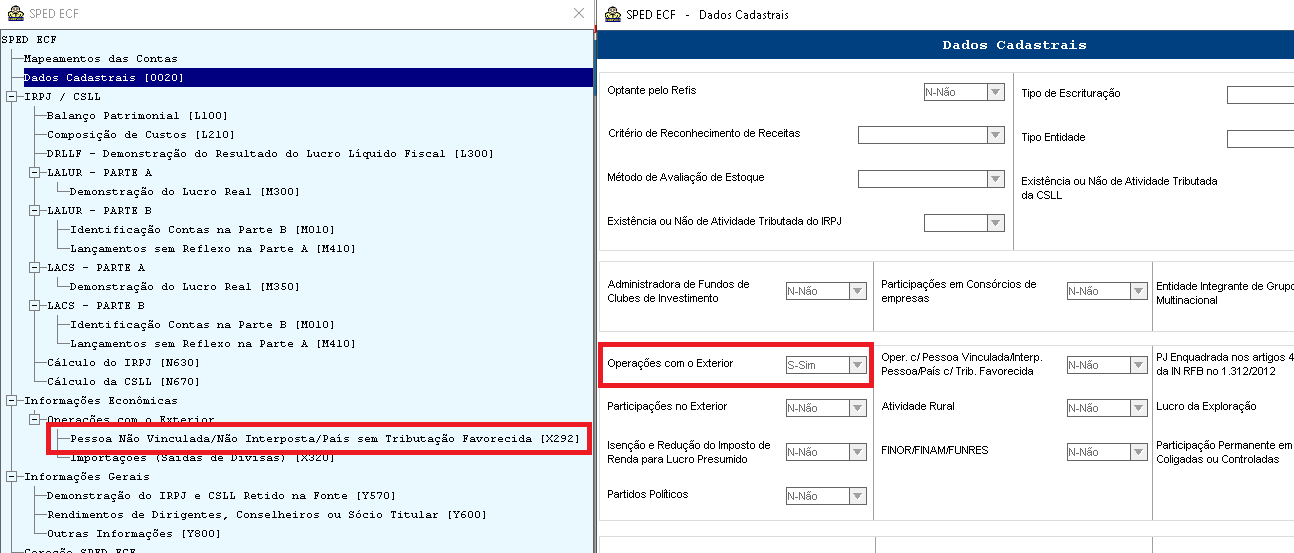1294x553 pixels.
Task: Open Identificação Contas na Parte B under LACS
Action: click(x=202, y=325)
